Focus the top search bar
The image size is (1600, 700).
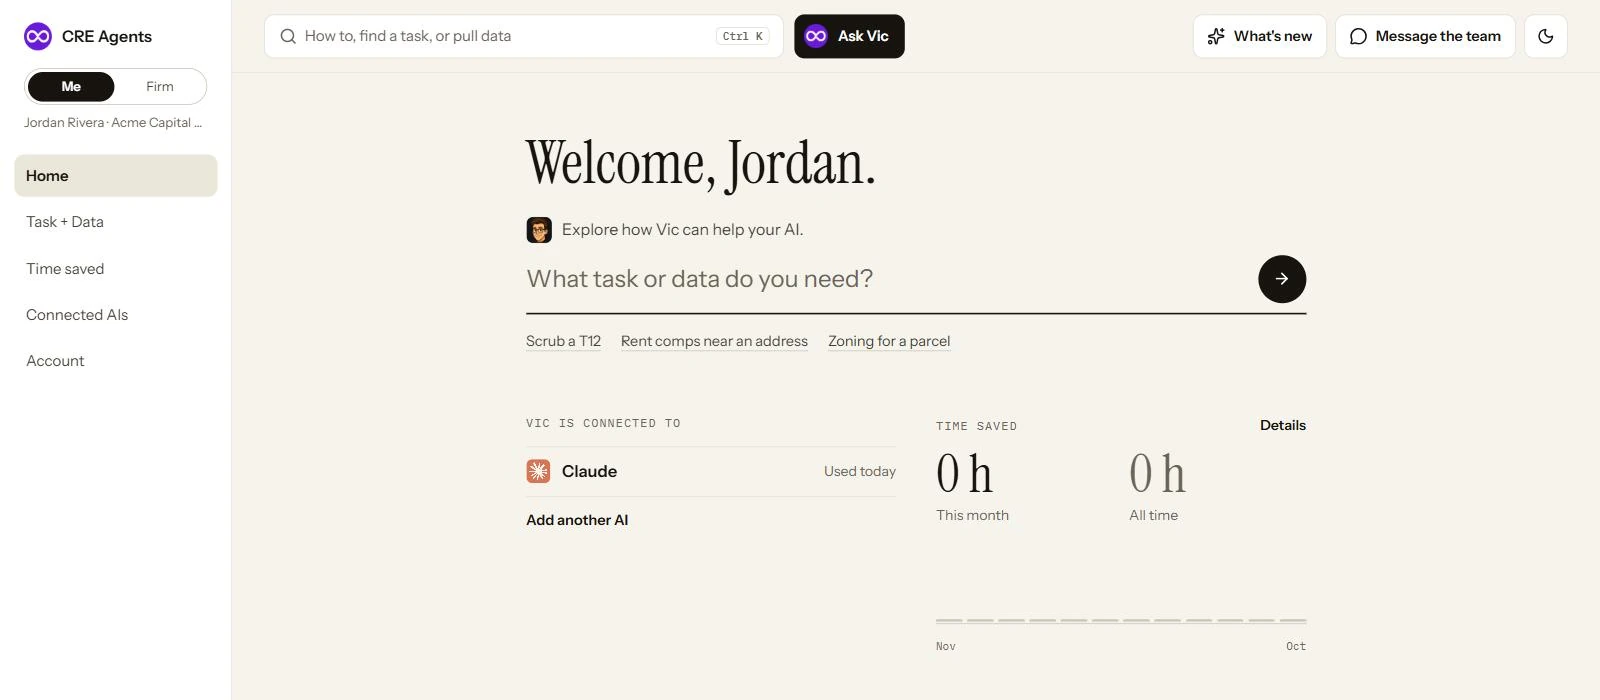pyautogui.click(x=524, y=36)
